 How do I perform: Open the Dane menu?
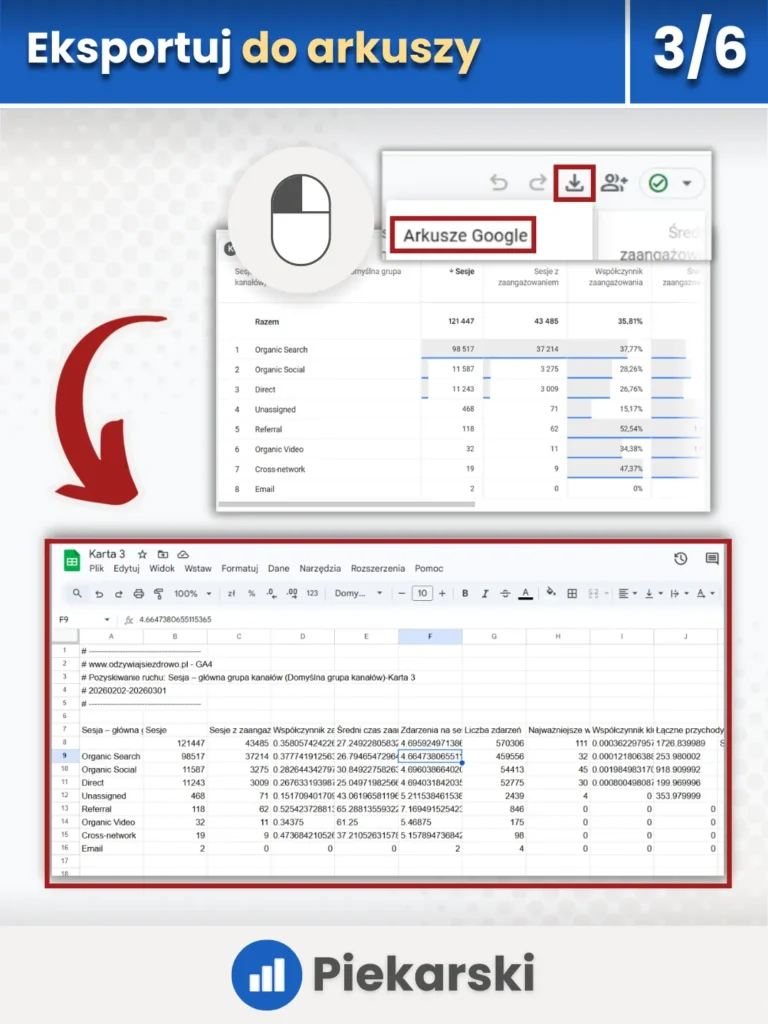point(279,569)
